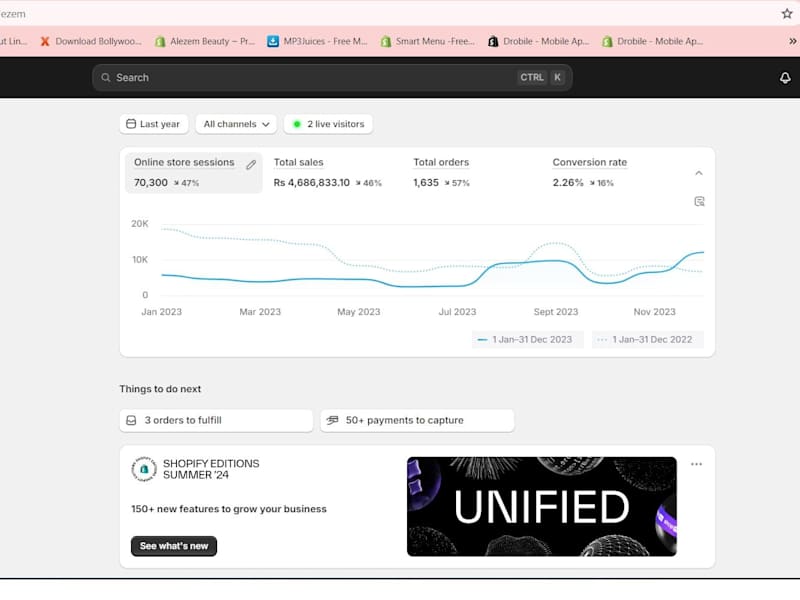Bookmark page with star icon
The height and width of the screenshot is (600, 800).
787,14
